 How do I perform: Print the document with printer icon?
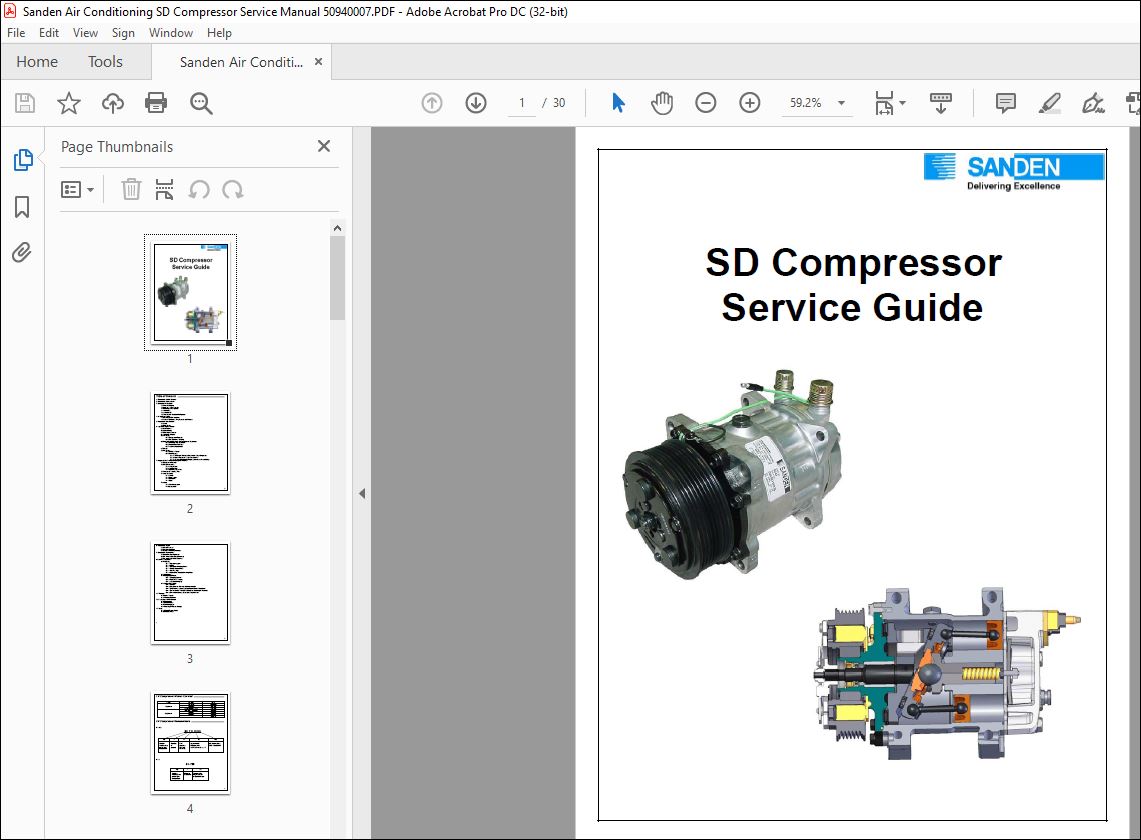(156, 103)
